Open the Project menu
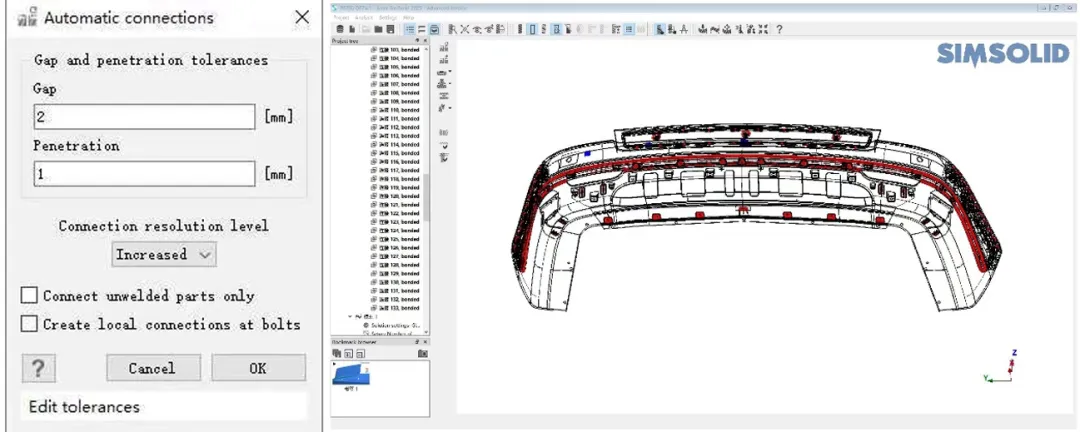This screenshot has height=432, width=1080. (x=341, y=18)
